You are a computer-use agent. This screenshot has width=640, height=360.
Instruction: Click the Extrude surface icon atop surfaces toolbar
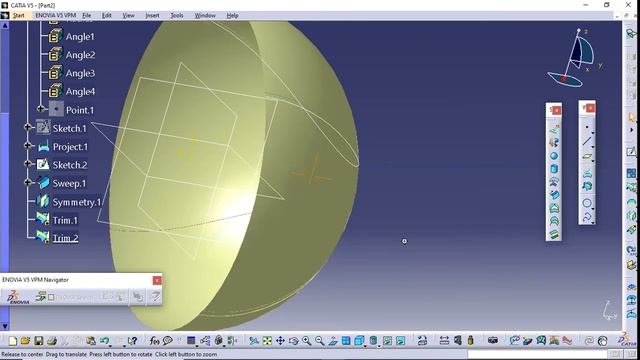(x=554, y=129)
